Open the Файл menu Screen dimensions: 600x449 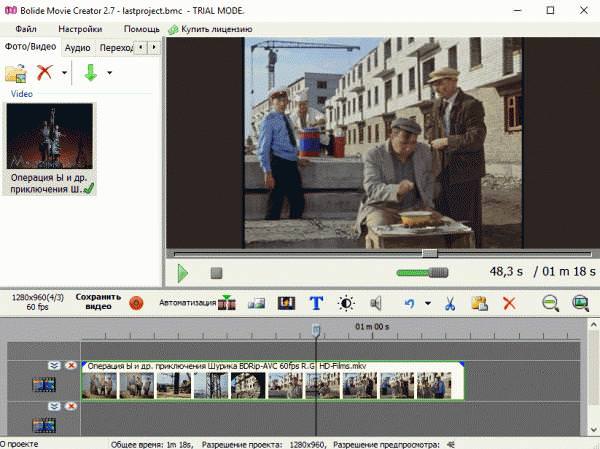pos(26,29)
